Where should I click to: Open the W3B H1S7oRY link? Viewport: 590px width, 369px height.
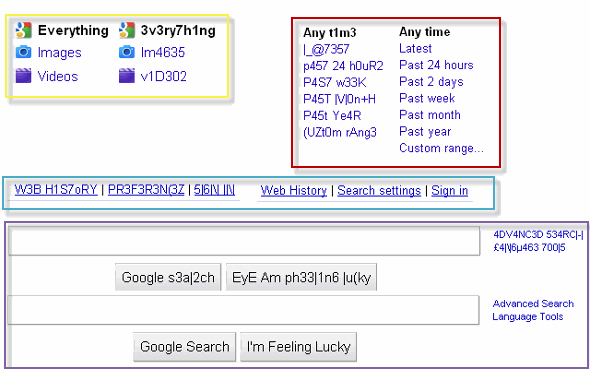pos(56,190)
